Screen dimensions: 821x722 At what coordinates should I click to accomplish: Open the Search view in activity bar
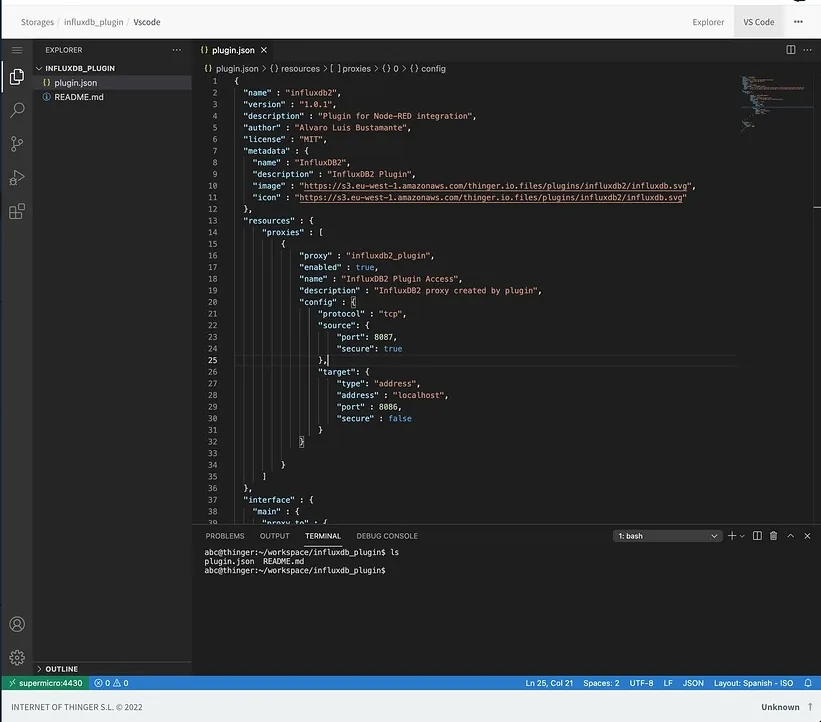pos(17,110)
